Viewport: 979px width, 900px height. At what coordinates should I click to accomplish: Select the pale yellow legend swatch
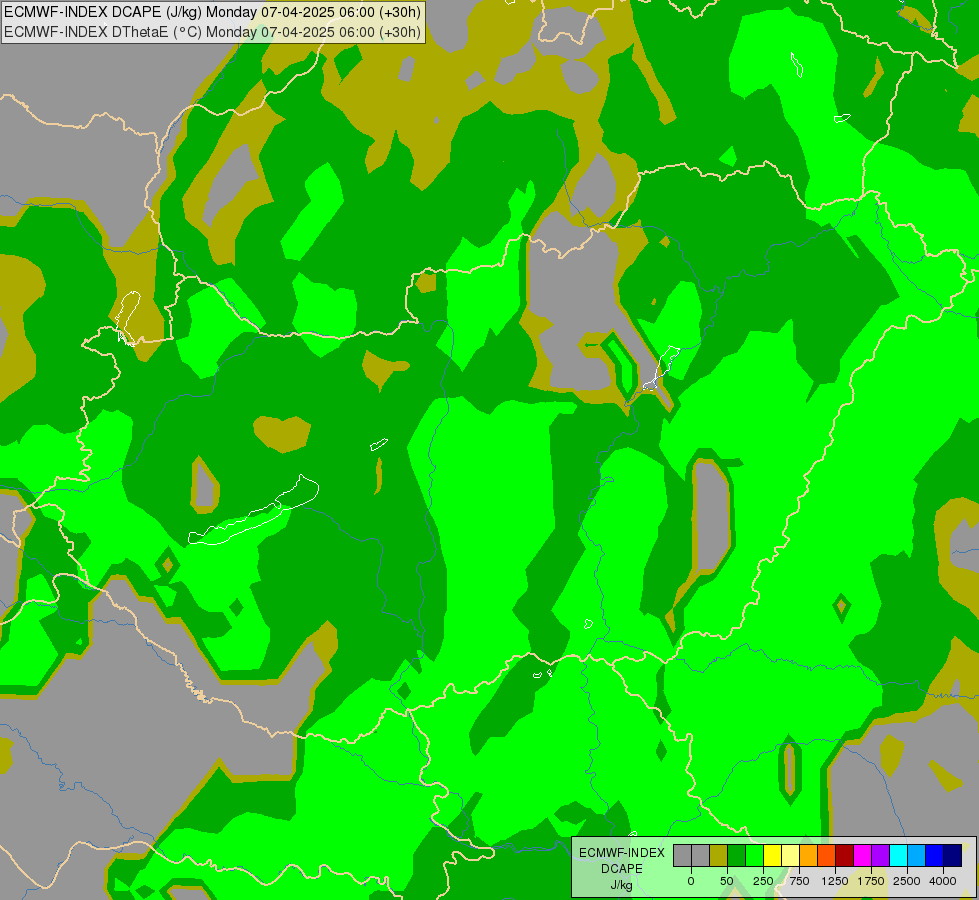[790, 856]
